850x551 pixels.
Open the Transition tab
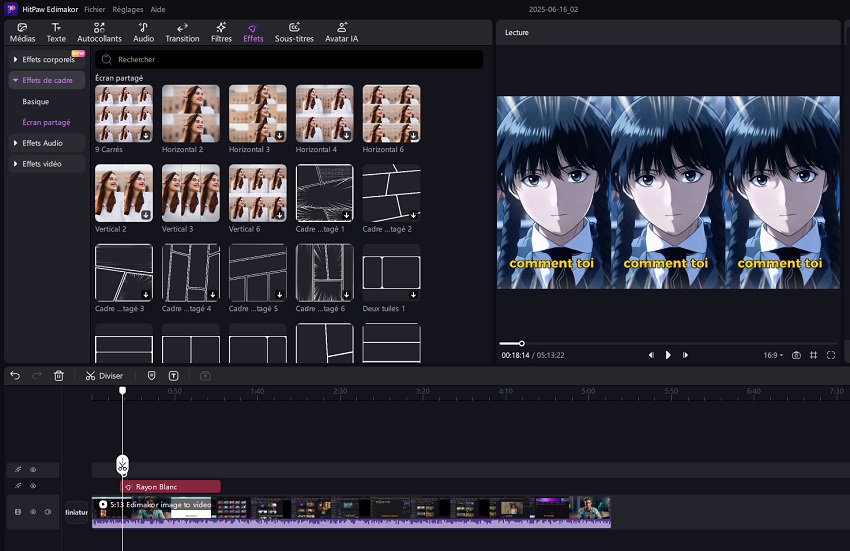pos(182,33)
